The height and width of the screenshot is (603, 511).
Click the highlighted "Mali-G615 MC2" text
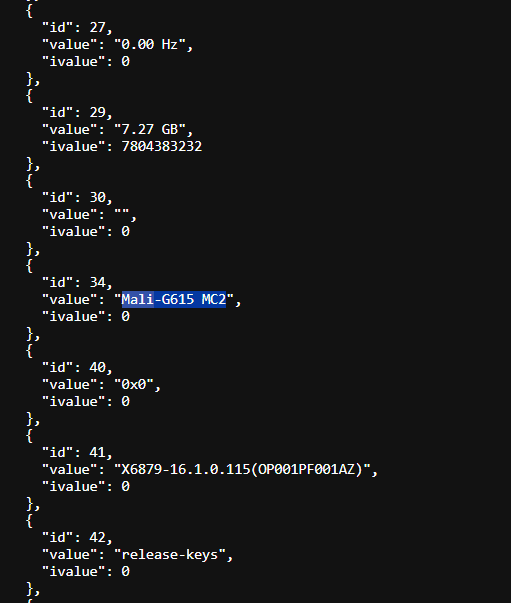174,300
